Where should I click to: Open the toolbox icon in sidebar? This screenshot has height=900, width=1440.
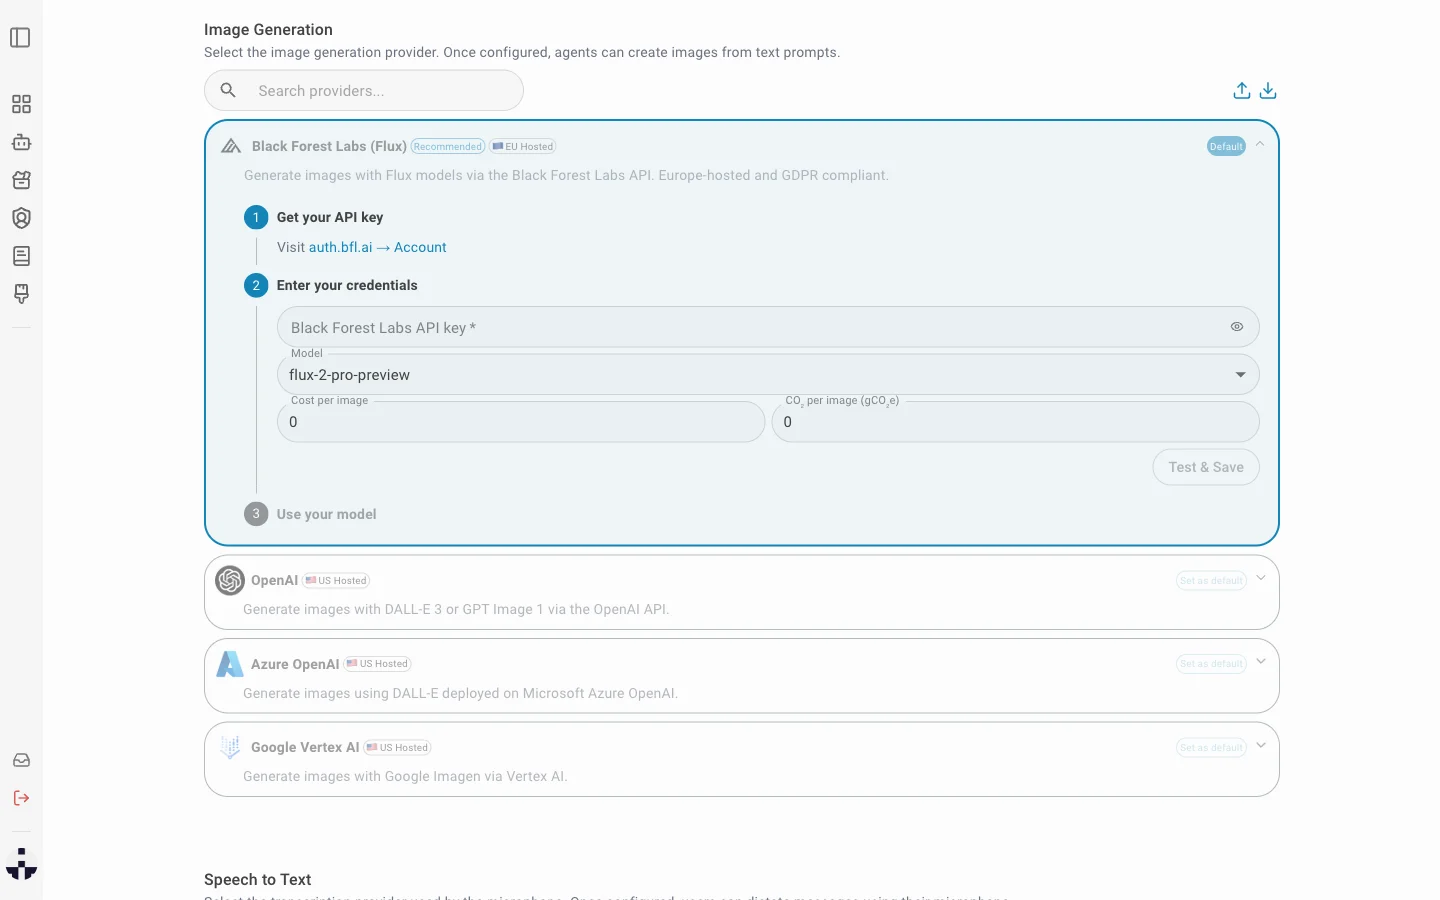(x=21, y=180)
